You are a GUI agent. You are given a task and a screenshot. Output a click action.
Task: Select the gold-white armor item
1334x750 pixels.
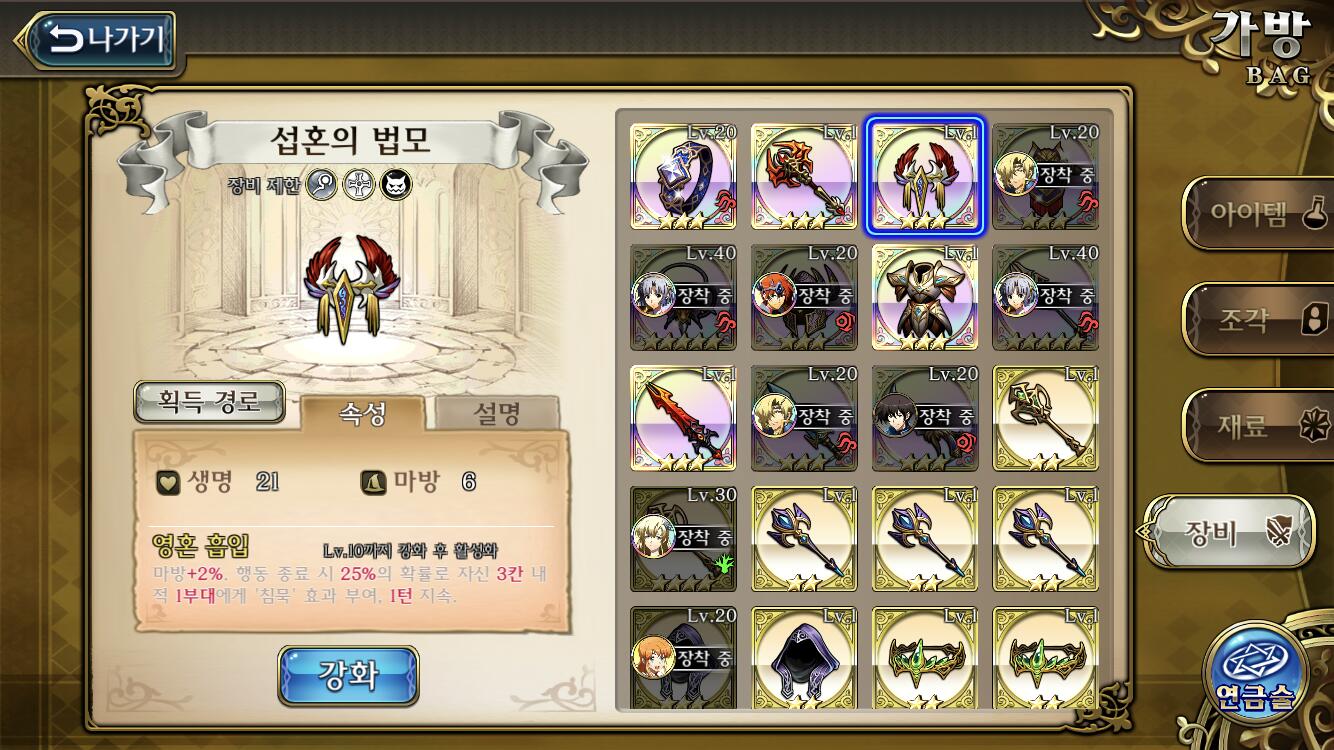coord(925,297)
